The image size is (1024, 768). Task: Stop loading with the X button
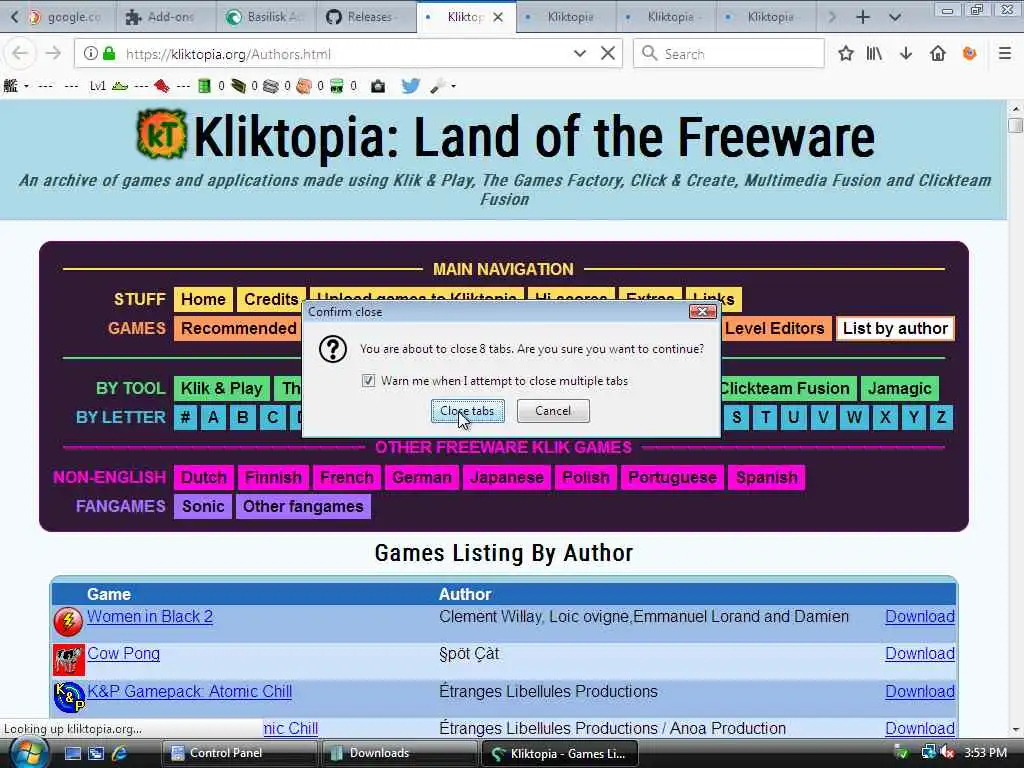point(607,54)
